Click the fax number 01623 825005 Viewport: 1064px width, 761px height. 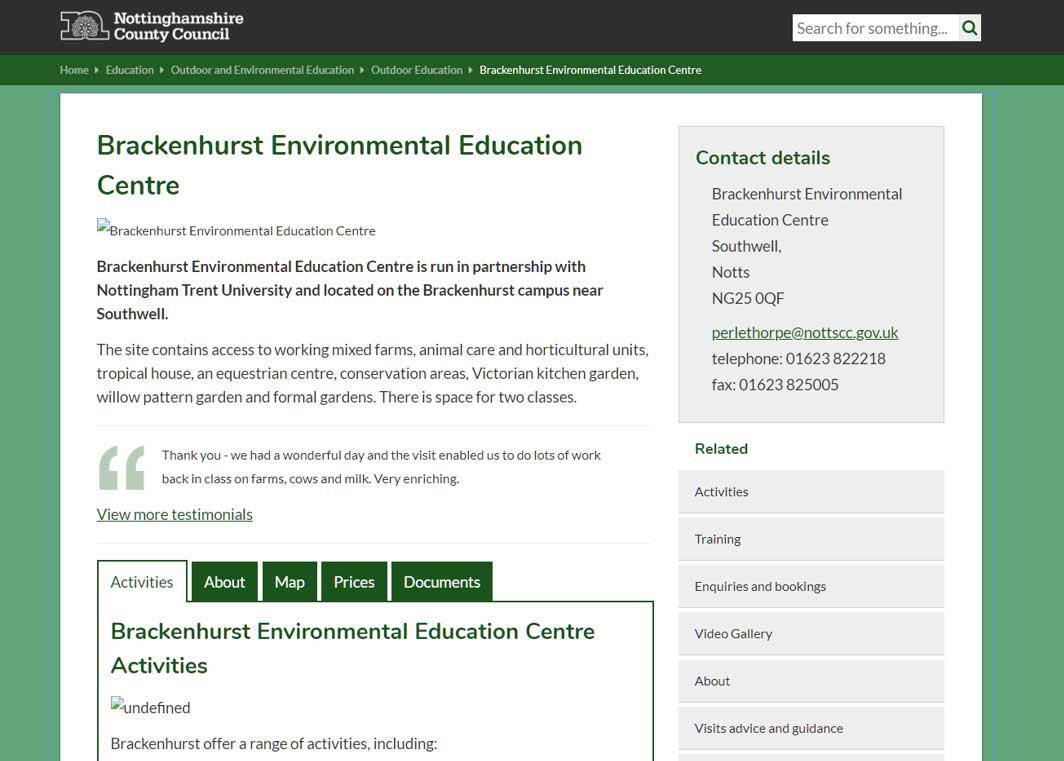coord(788,385)
